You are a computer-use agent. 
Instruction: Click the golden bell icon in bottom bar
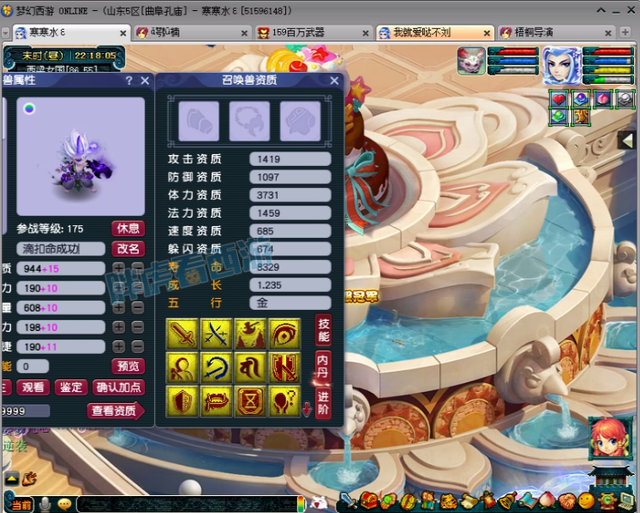508,502
